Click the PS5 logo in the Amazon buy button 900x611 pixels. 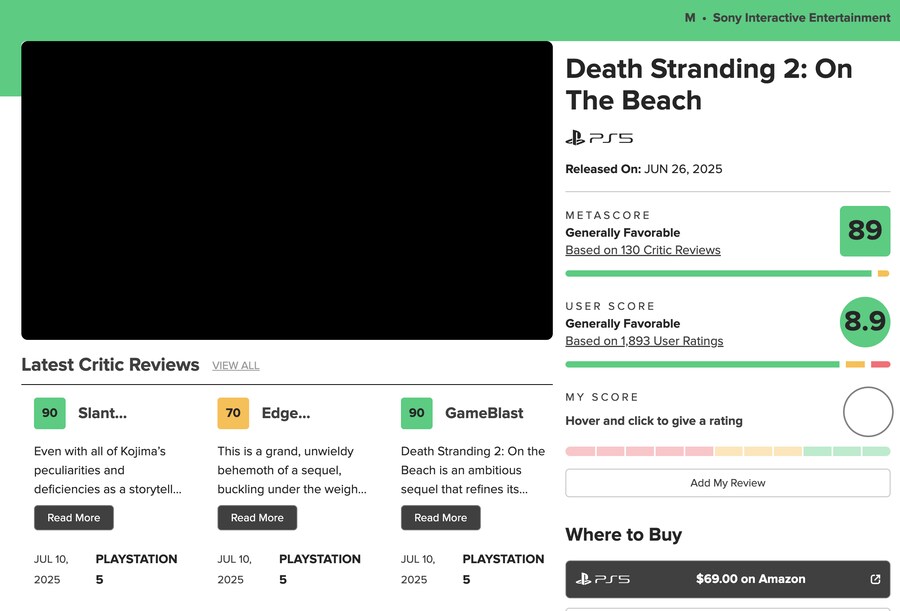pyautogui.click(x=603, y=579)
